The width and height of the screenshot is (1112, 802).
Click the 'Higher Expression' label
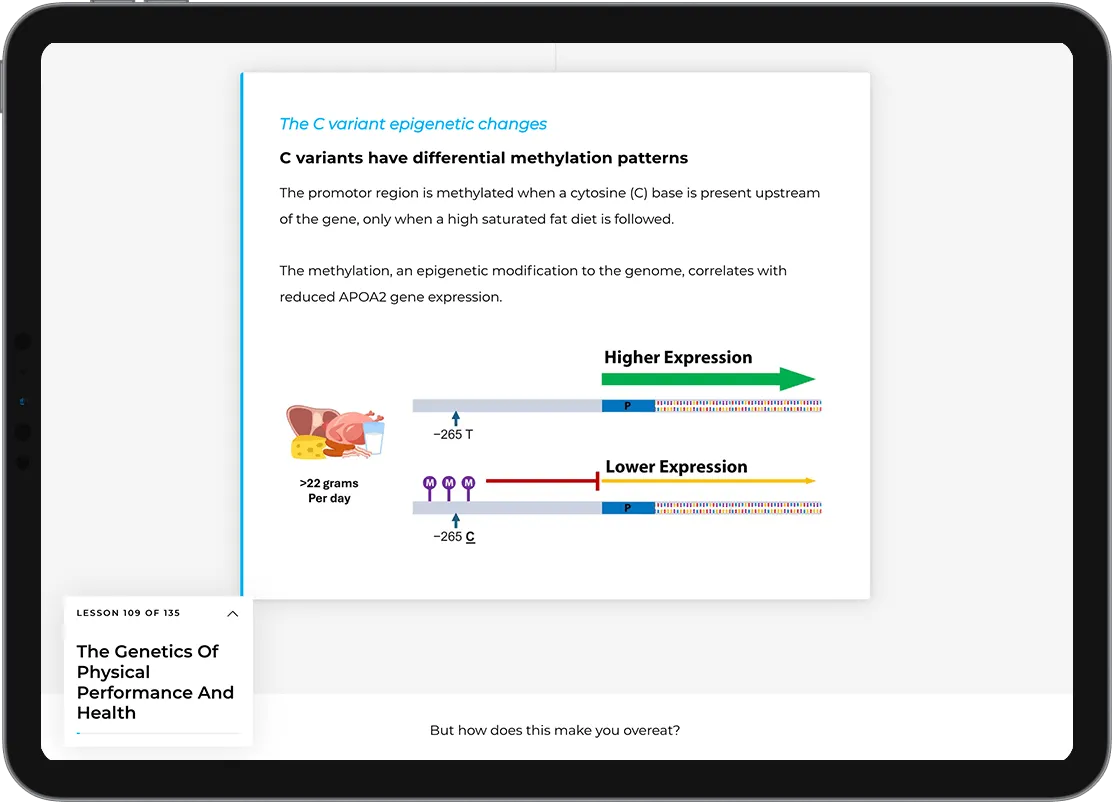[x=678, y=357]
